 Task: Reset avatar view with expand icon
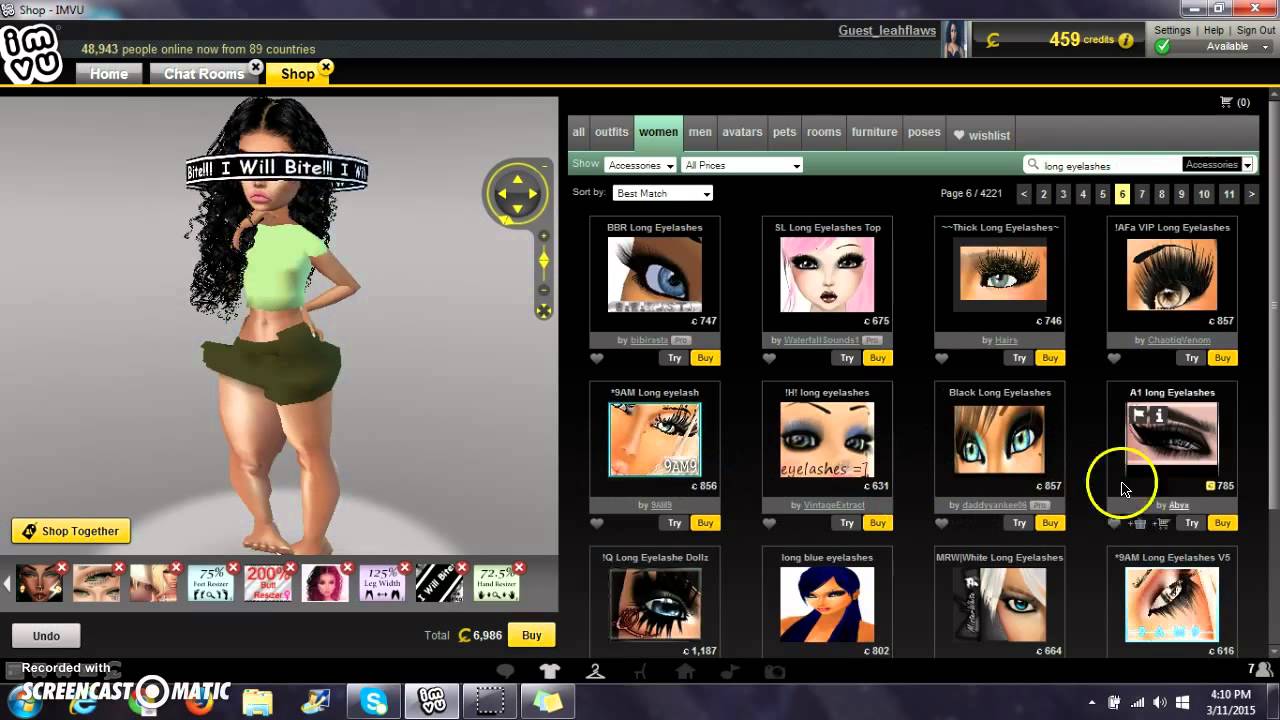pyautogui.click(x=543, y=311)
